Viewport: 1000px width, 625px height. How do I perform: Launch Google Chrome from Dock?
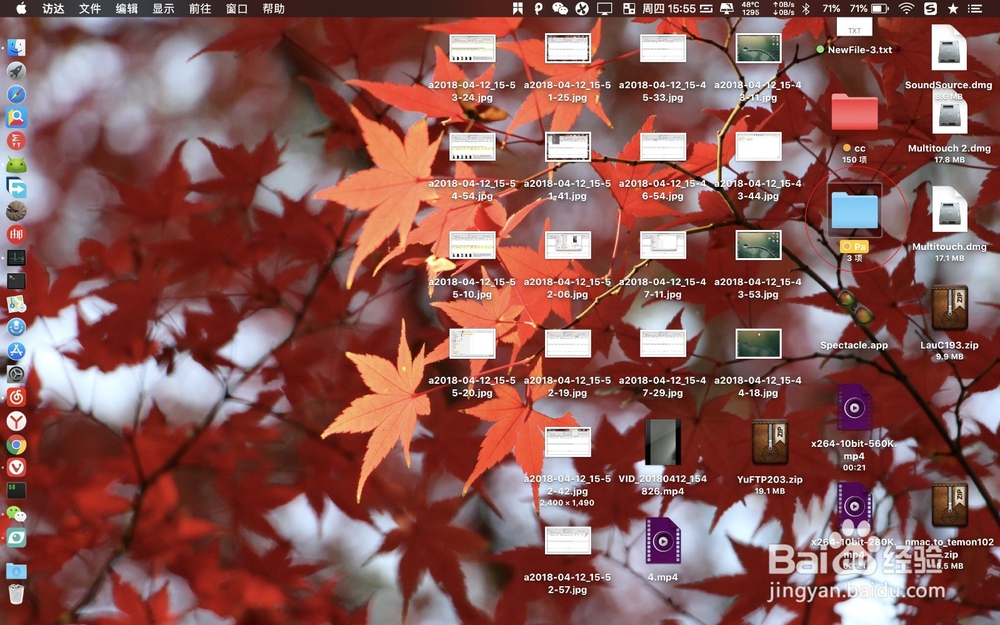[x=17, y=445]
